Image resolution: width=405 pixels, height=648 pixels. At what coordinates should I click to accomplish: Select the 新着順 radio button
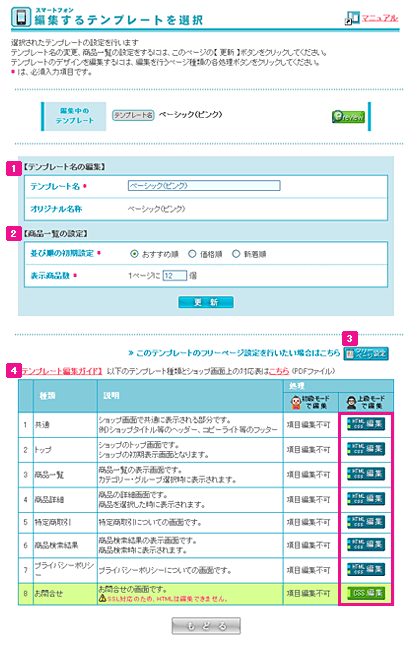[236, 254]
